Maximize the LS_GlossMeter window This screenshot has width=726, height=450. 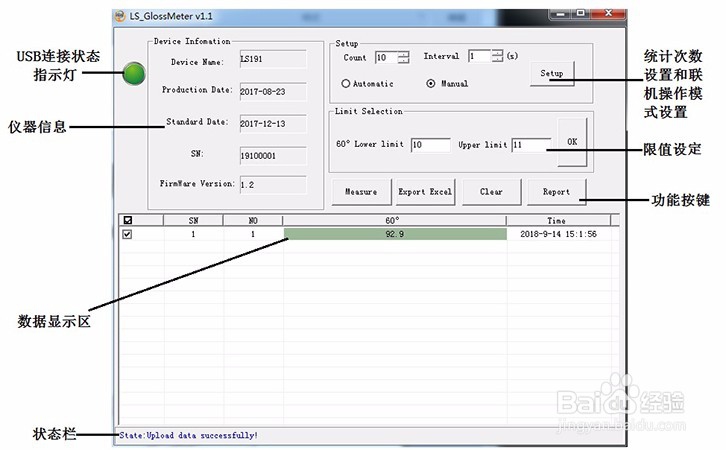(x=581, y=14)
